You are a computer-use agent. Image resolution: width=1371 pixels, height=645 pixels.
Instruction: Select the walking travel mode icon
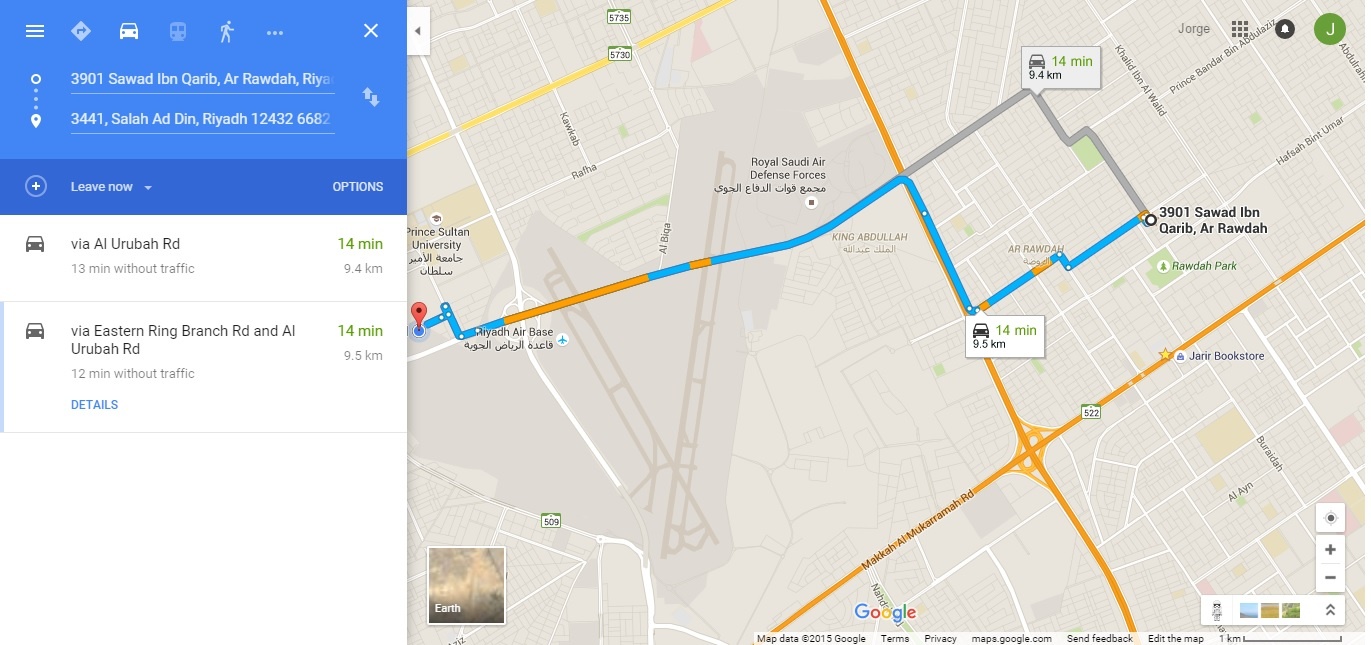click(x=226, y=31)
